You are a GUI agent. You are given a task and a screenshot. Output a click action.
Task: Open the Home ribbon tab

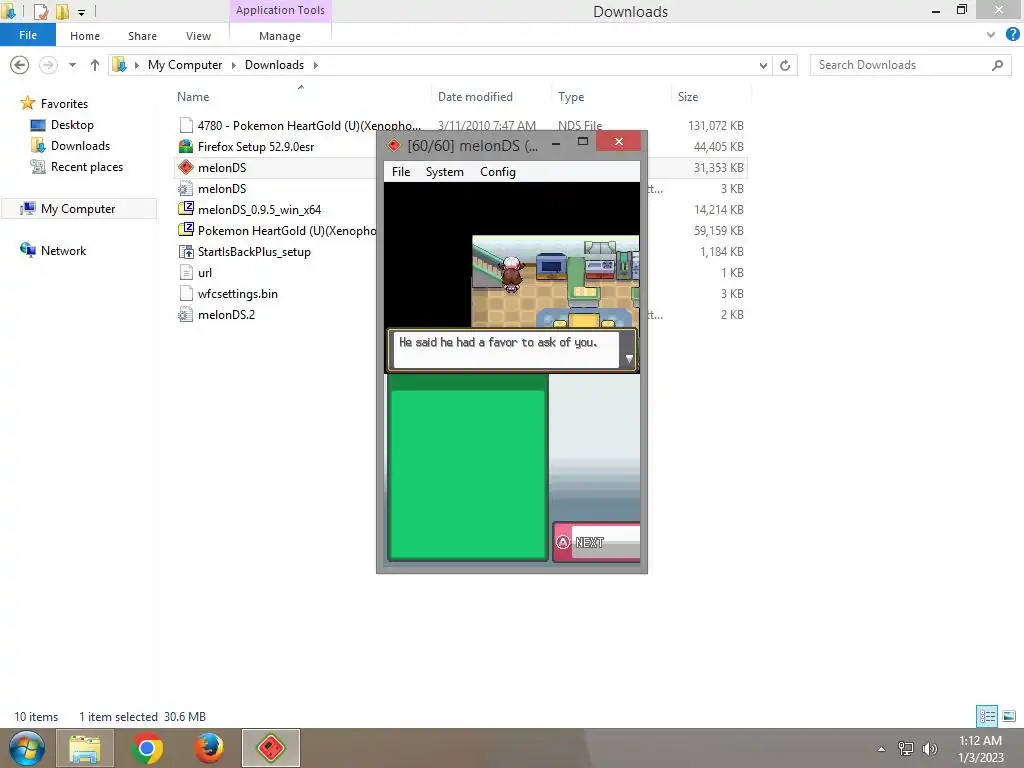[x=85, y=36]
